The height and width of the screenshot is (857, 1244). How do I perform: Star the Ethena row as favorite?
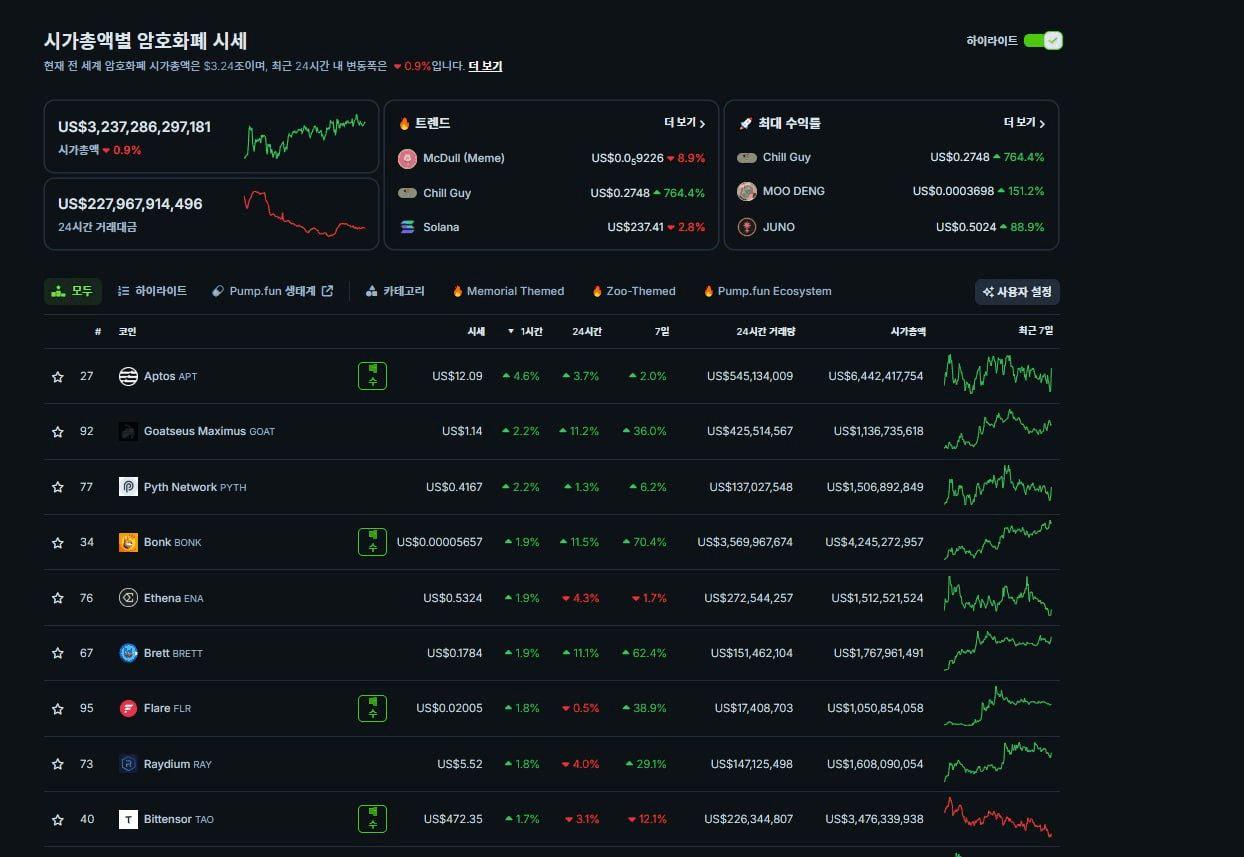[58, 598]
